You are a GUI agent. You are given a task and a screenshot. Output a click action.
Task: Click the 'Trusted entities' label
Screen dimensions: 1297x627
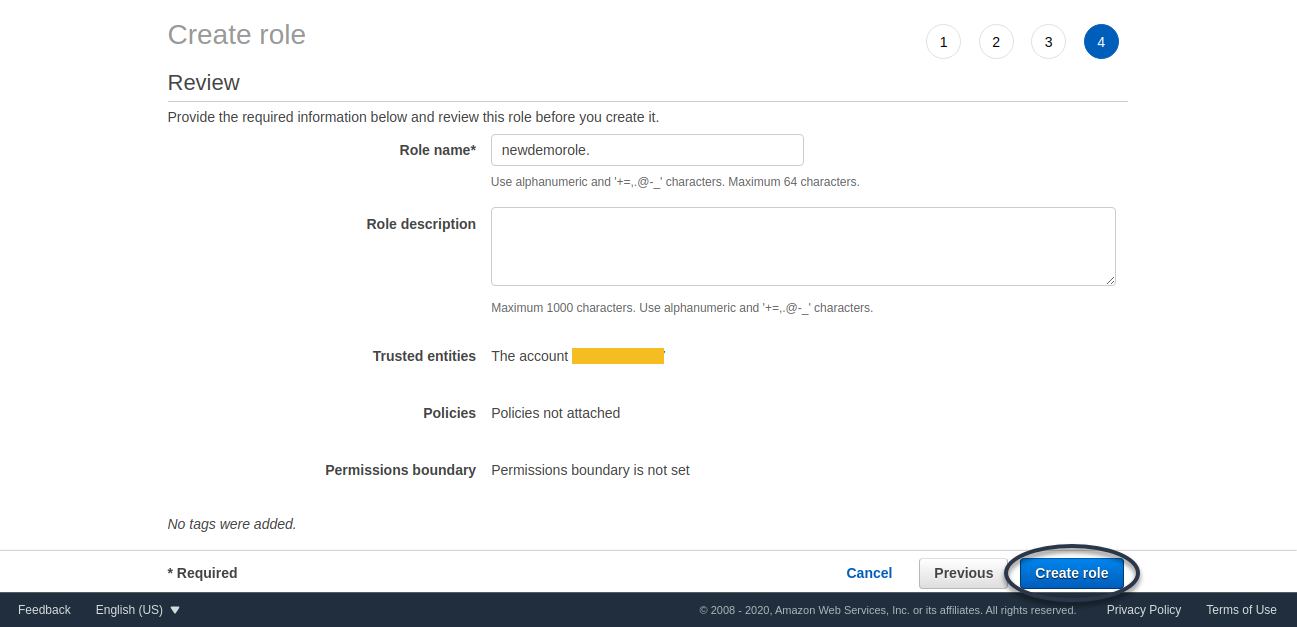[424, 356]
